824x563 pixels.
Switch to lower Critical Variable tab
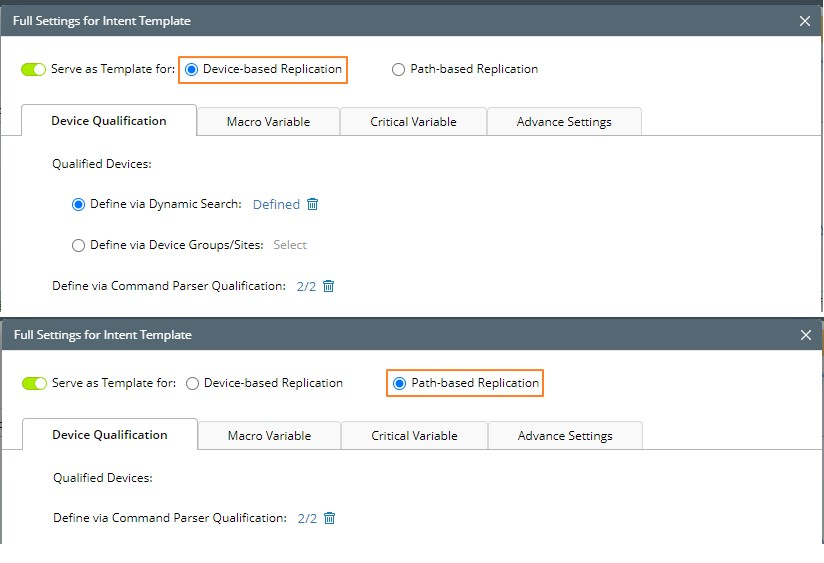[x=414, y=436]
